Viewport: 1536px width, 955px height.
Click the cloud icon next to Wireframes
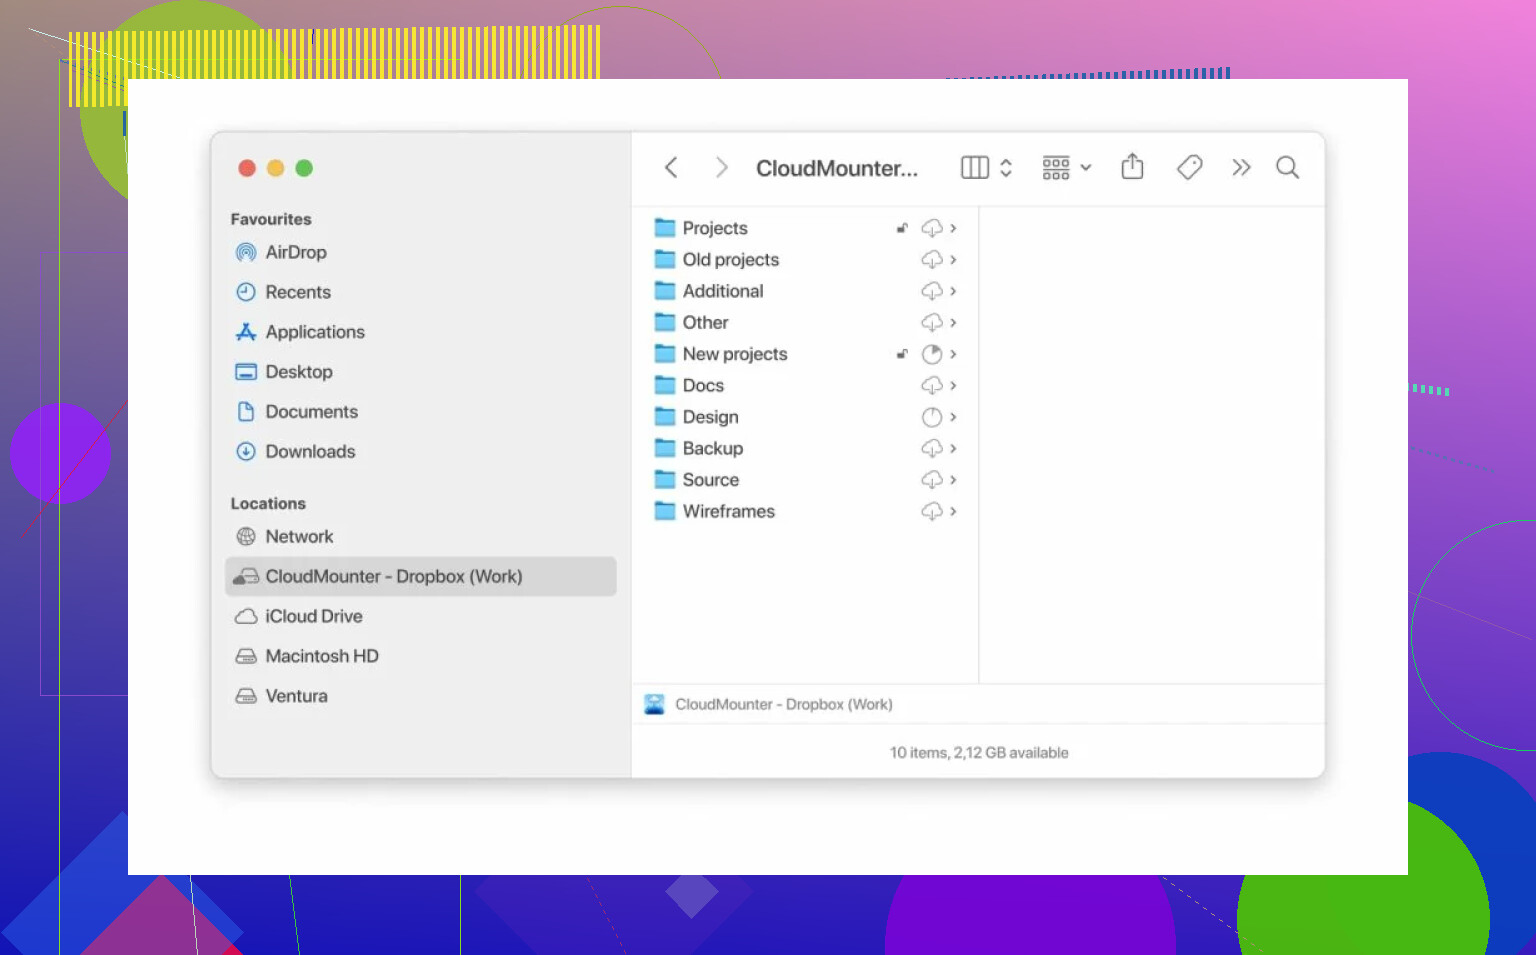coord(931,512)
